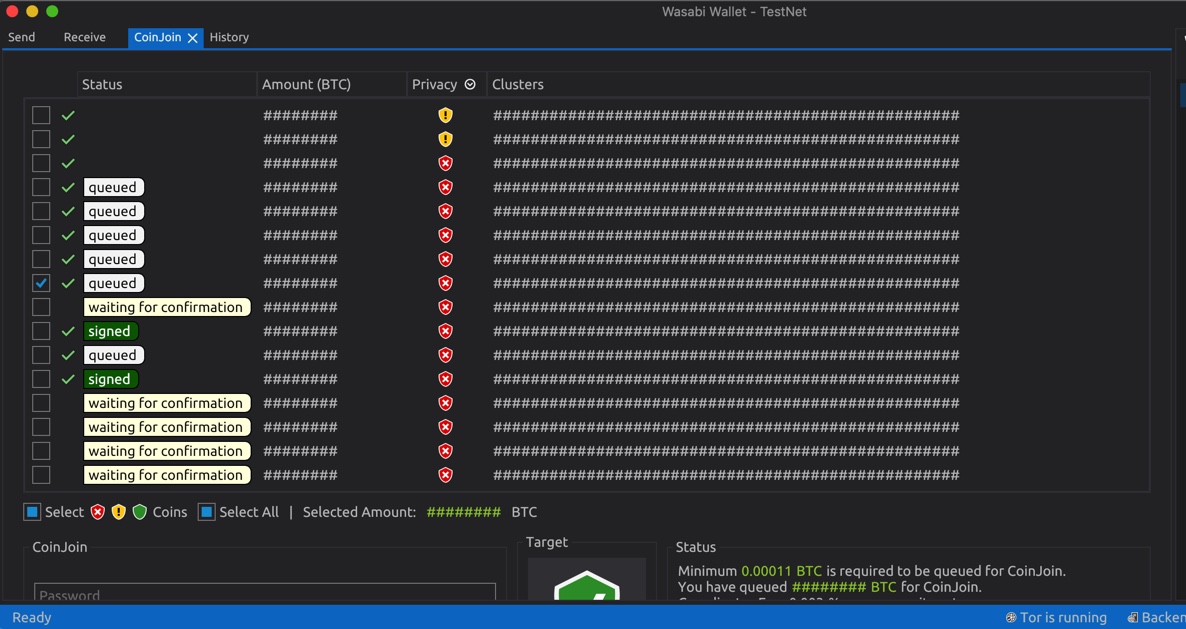Click the queued badge in the checked row
The height and width of the screenshot is (629, 1186).
[113, 283]
